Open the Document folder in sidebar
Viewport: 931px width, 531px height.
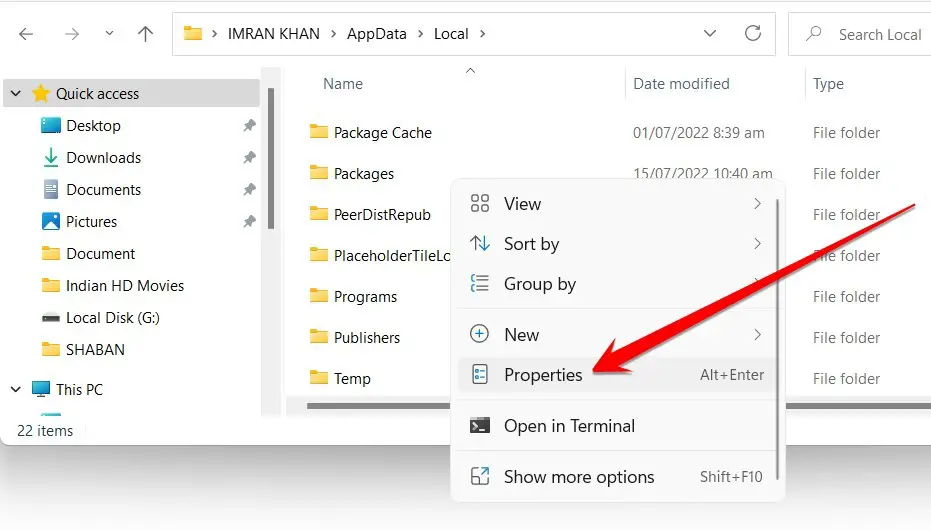tap(100, 254)
